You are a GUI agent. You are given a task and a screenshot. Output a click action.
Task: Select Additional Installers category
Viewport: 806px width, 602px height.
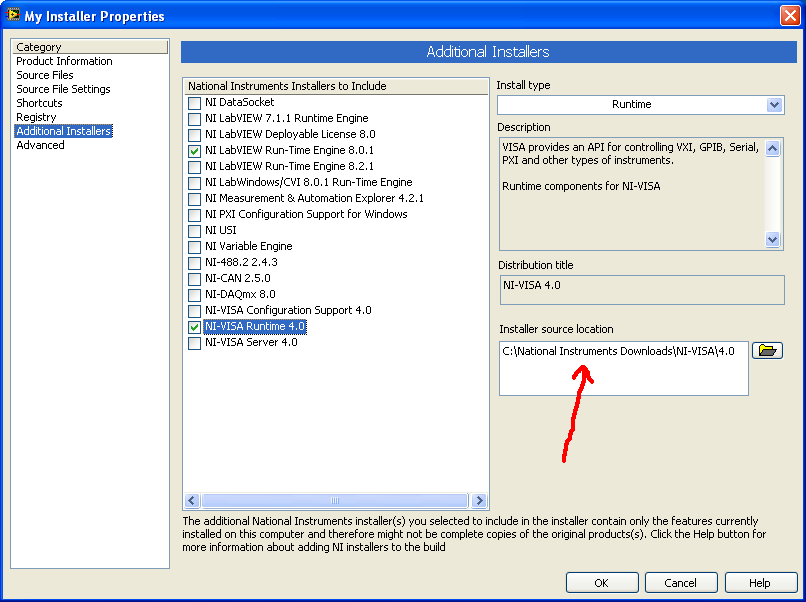pos(63,131)
